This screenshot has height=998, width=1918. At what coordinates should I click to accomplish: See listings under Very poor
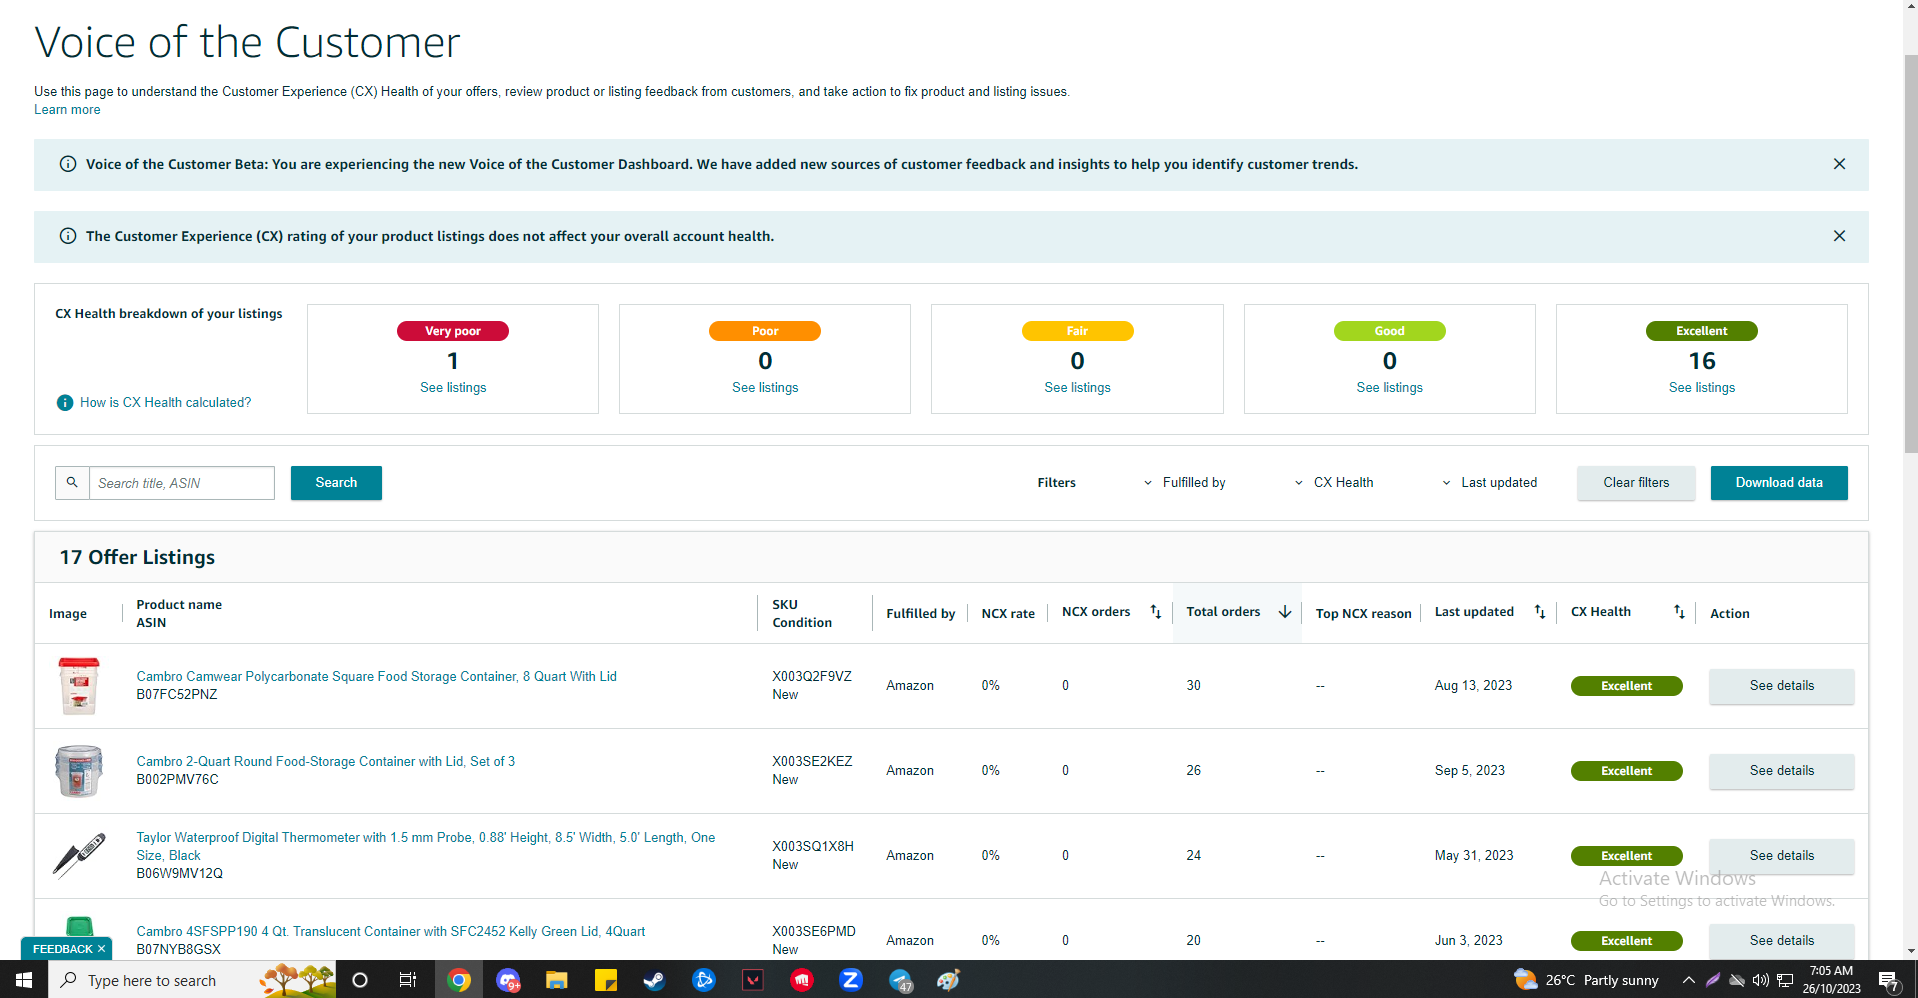453,387
